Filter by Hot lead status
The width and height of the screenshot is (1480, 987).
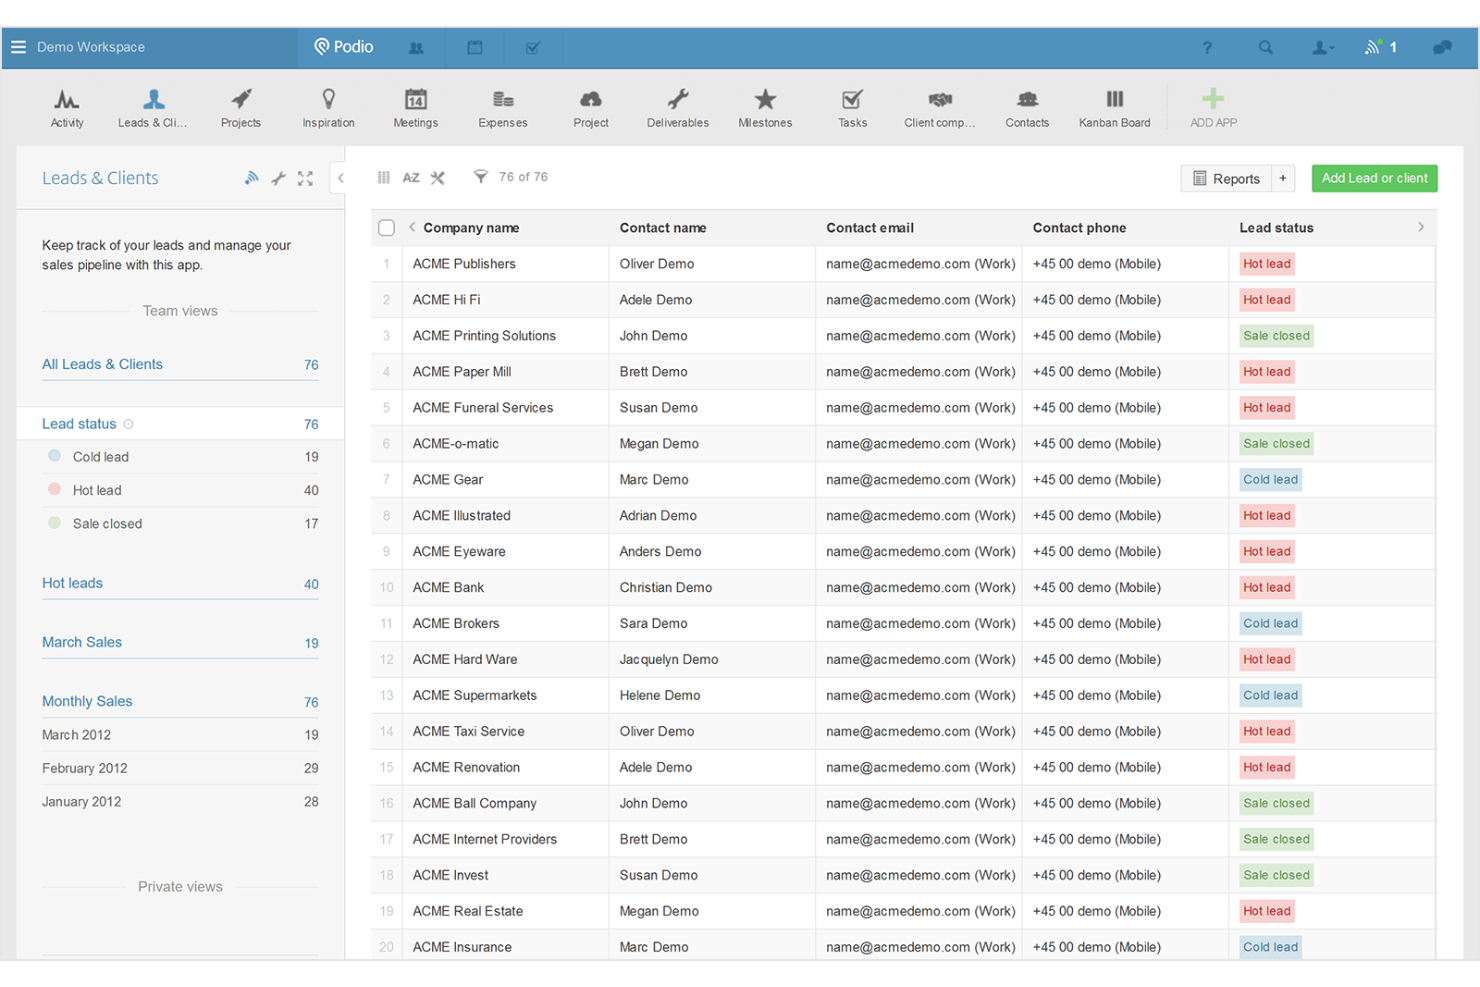pos(181,490)
